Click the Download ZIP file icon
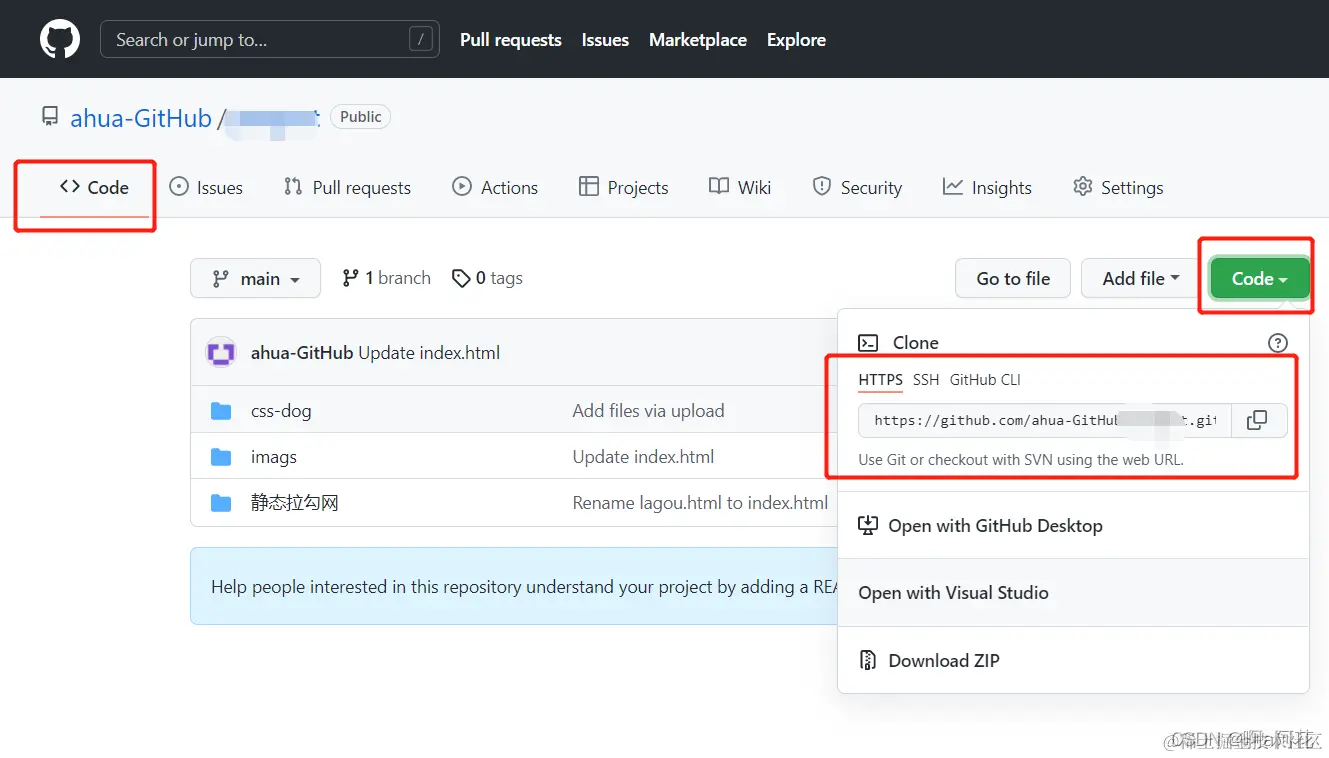This screenshot has height=758, width=1329. point(868,660)
